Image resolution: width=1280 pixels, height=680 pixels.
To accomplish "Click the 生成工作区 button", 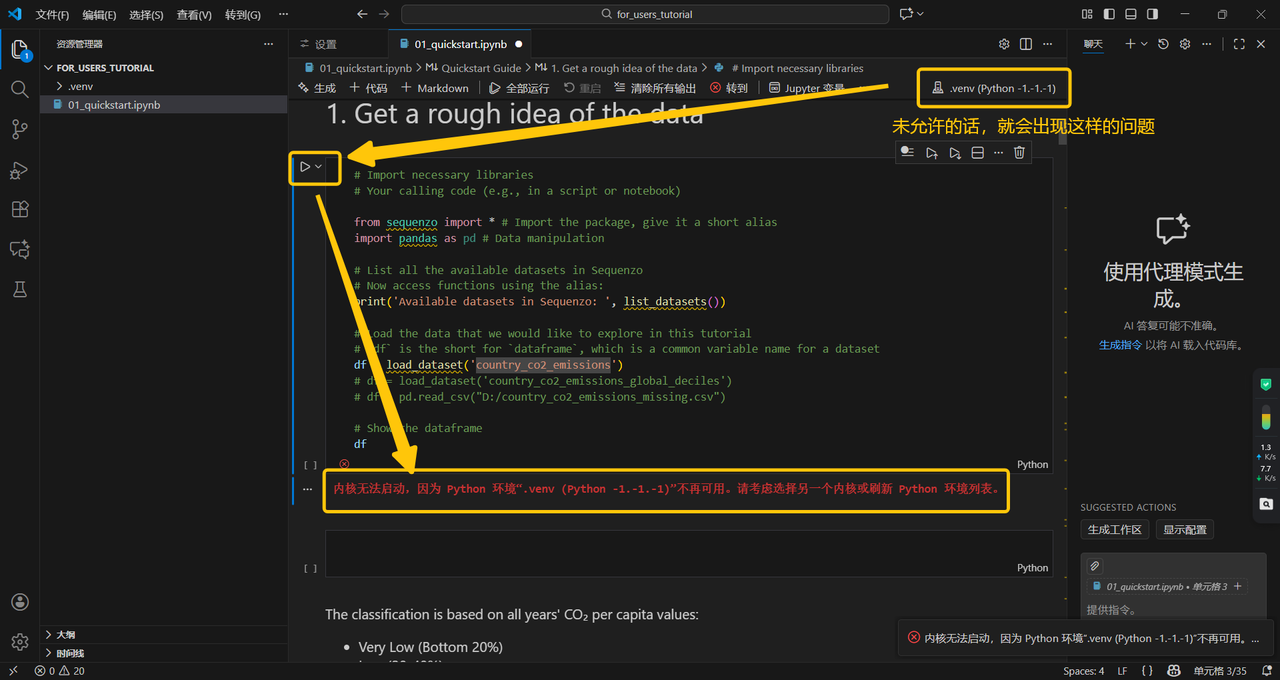I will (x=1115, y=529).
